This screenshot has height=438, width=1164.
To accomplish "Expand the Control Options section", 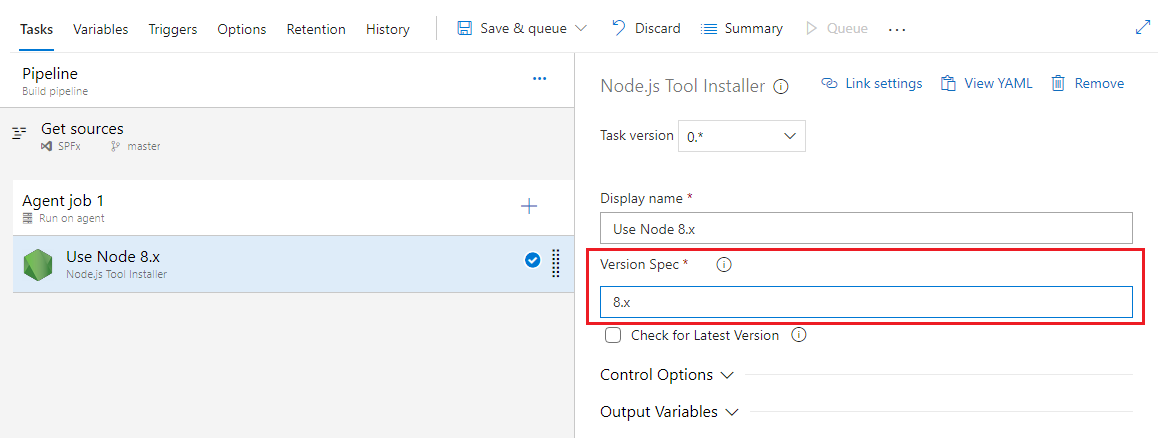I will pos(666,375).
